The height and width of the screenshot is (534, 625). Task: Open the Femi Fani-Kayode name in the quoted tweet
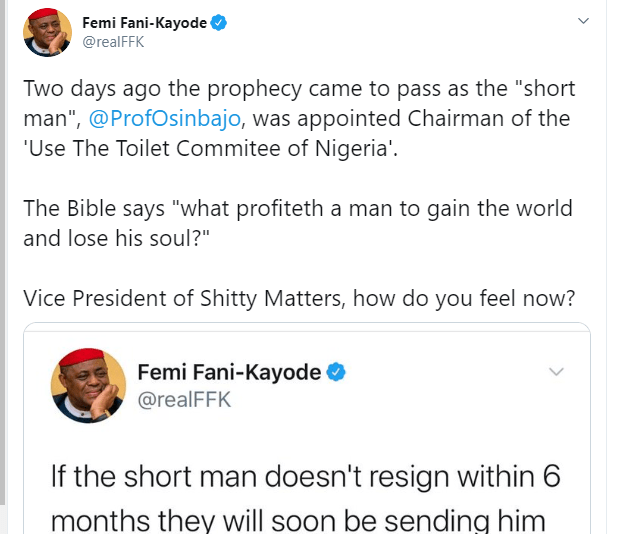pyautogui.click(x=228, y=372)
